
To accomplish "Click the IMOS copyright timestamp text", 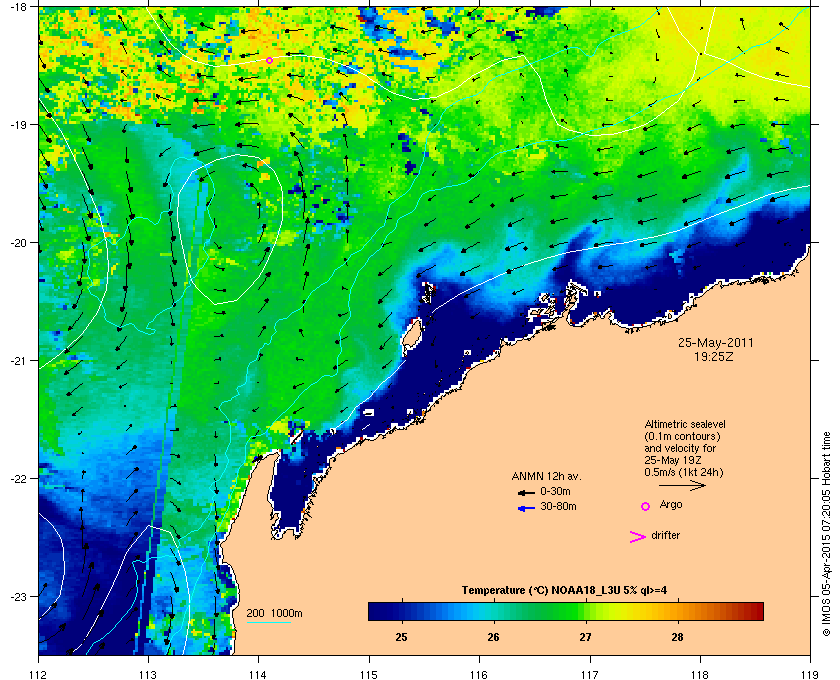I will point(826,535).
